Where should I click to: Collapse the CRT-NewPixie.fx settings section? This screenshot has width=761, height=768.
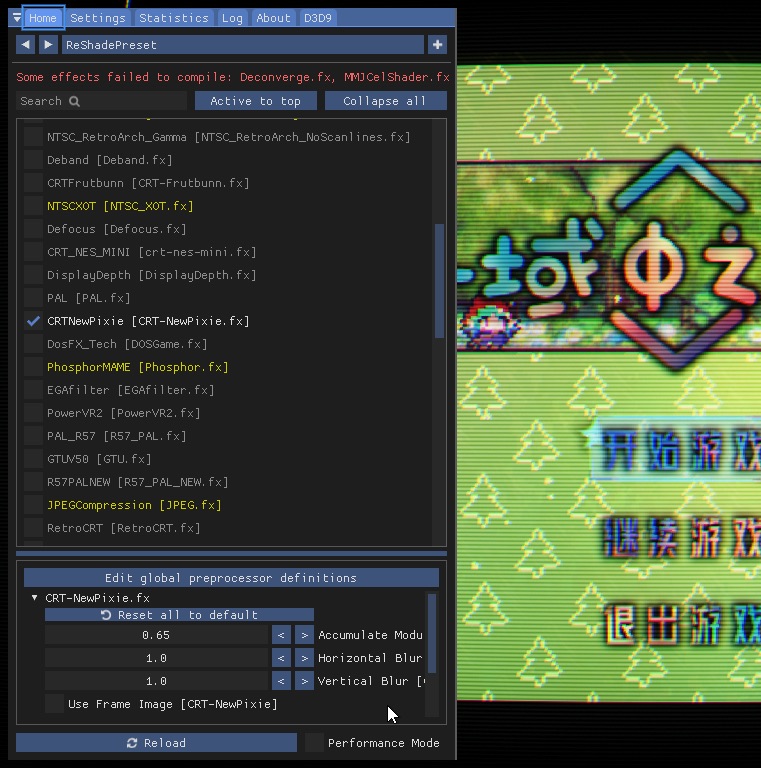click(x=34, y=598)
